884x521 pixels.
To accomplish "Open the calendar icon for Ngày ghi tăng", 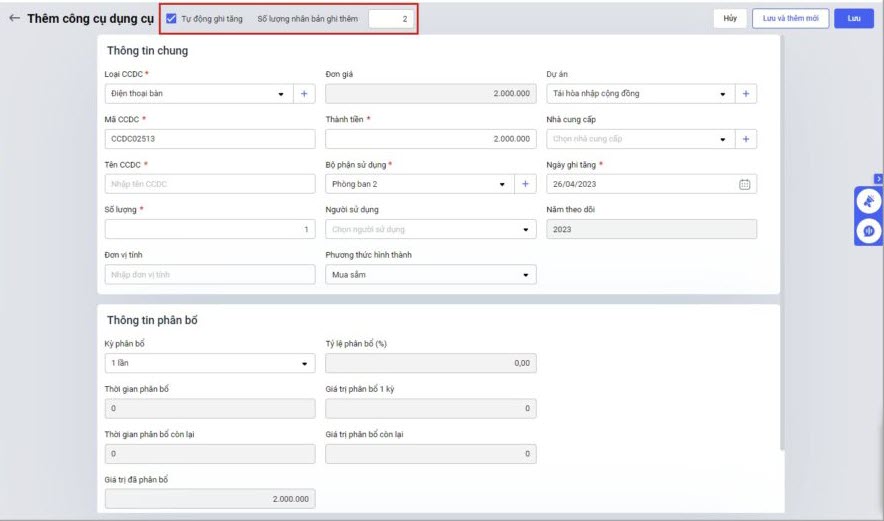I will pyautogui.click(x=744, y=184).
